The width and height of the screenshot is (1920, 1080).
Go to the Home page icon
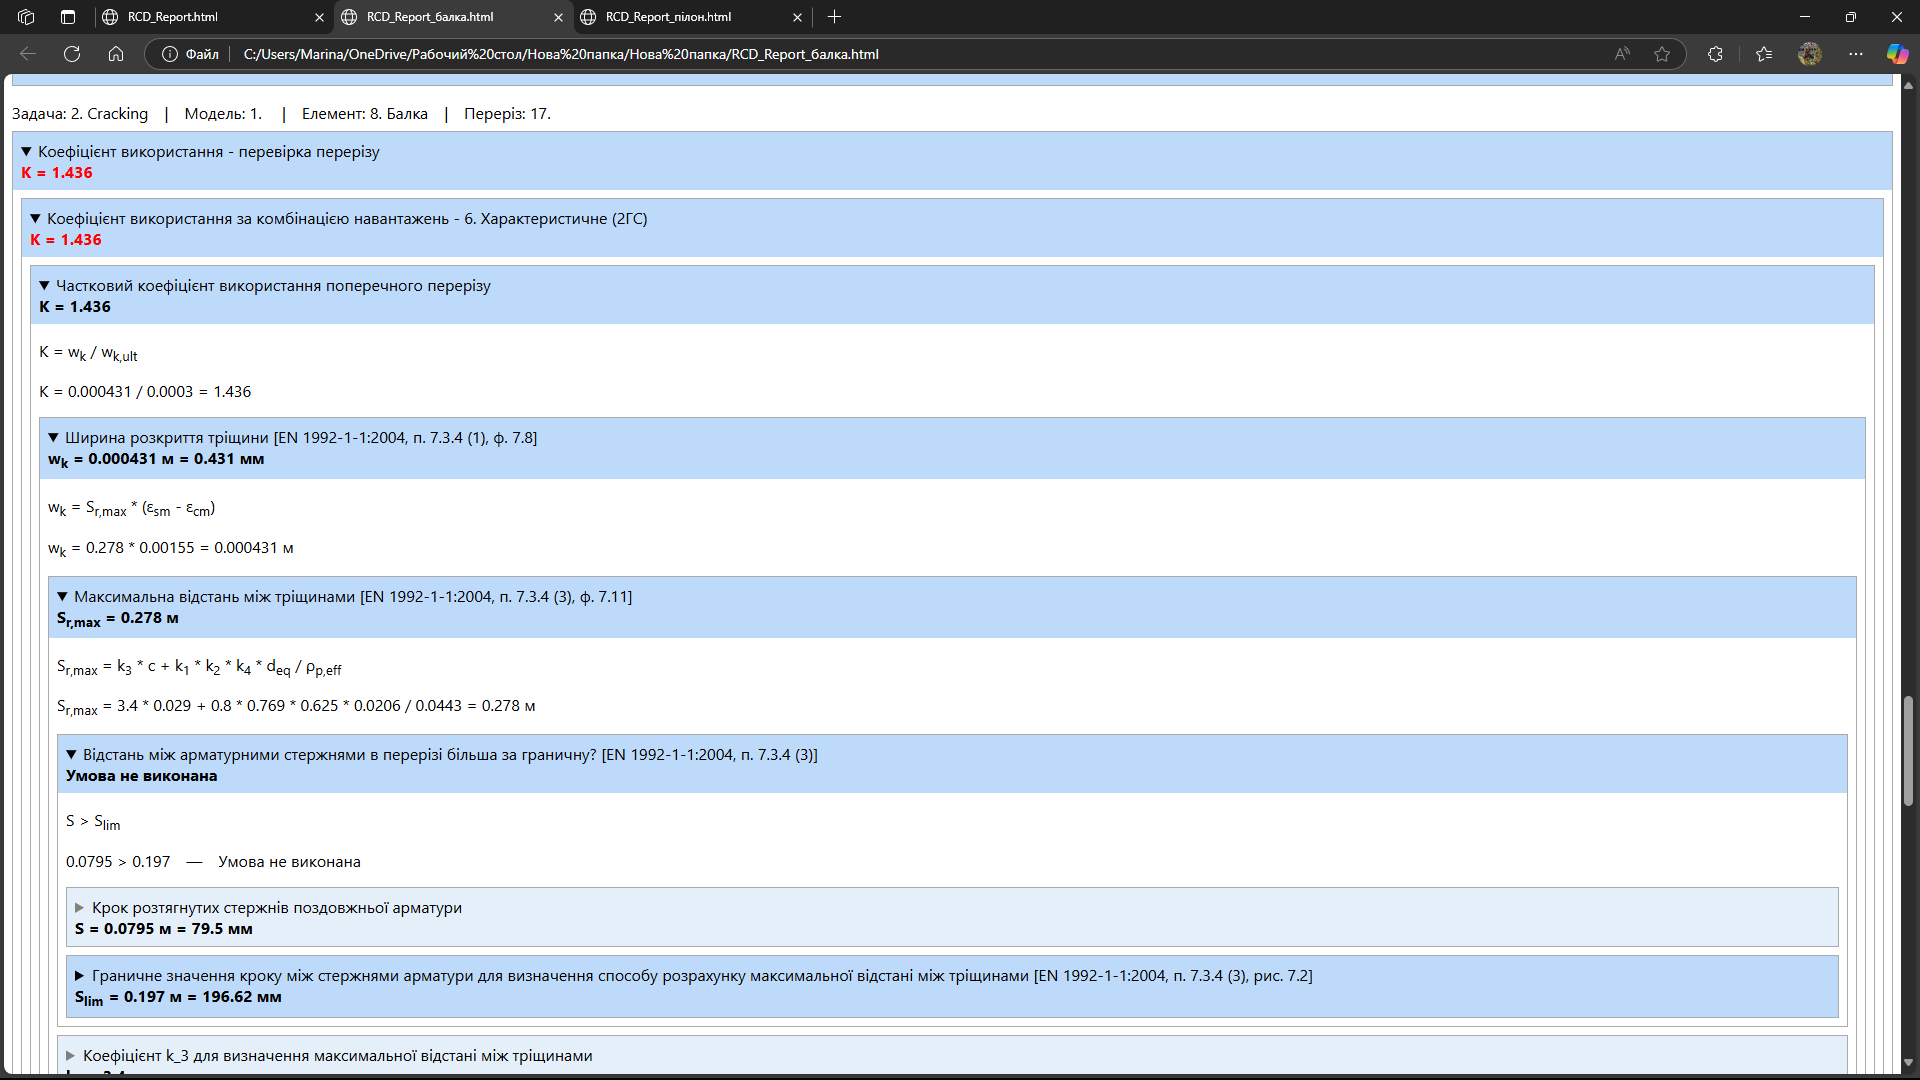(116, 54)
